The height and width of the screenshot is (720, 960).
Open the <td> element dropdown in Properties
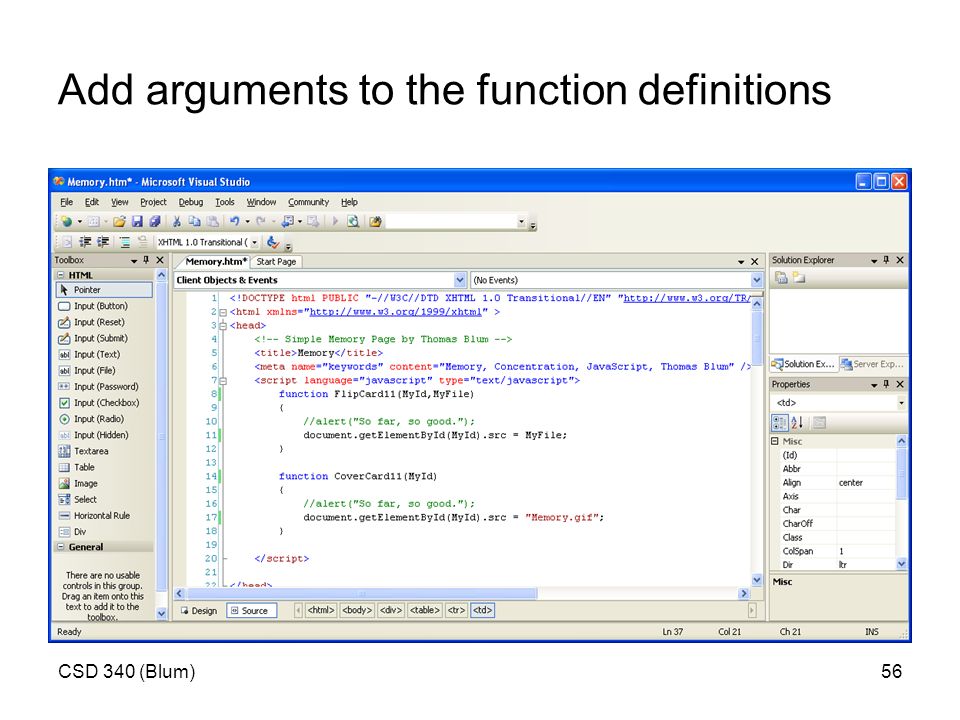point(901,403)
